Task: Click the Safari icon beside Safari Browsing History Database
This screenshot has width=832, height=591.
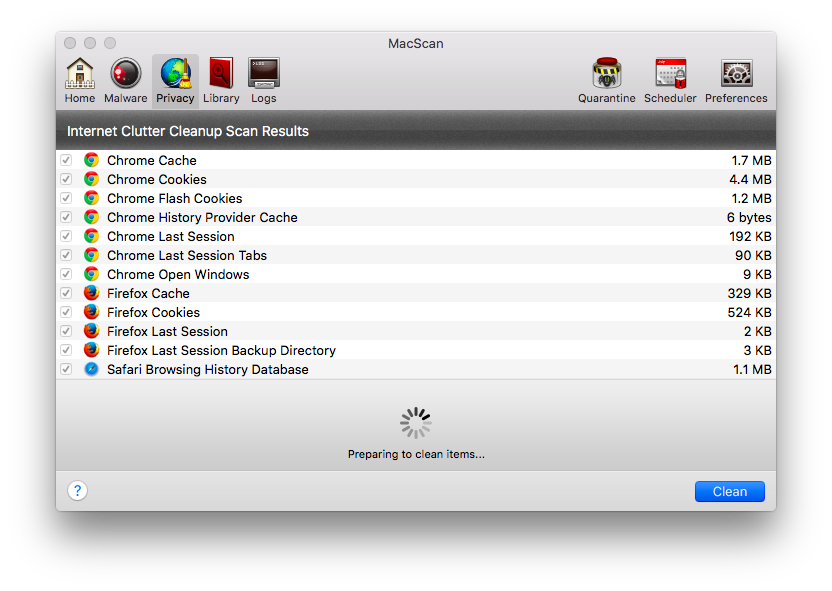Action: 91,369
